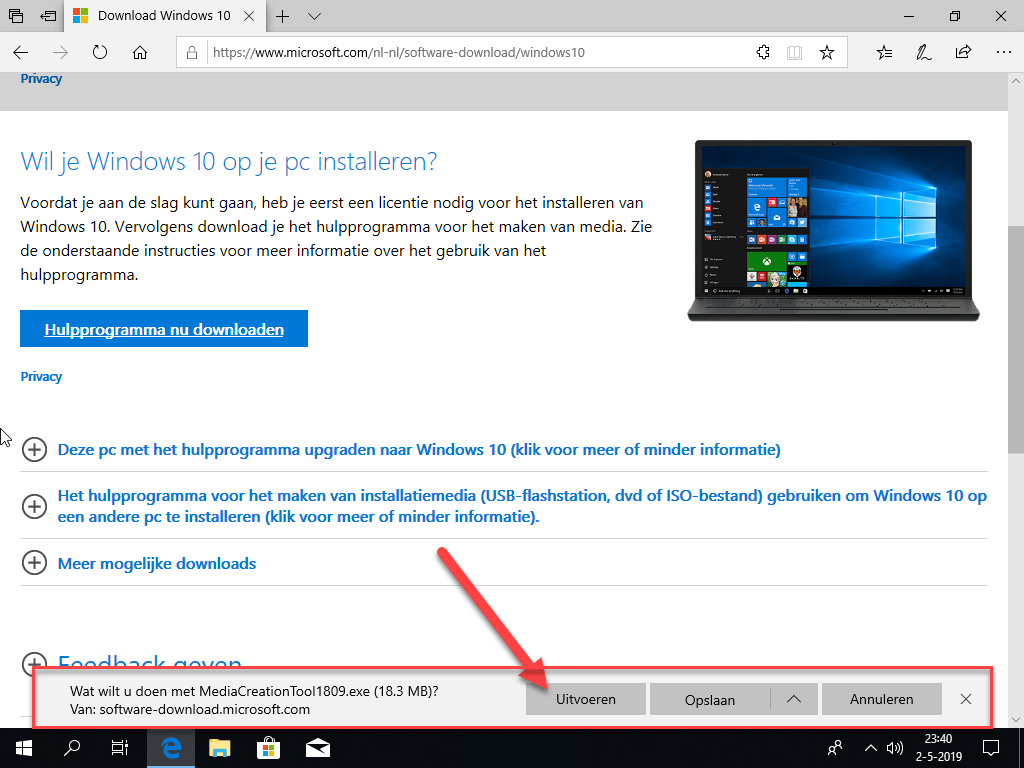Image resolution: width=1024 pixels, height=768 pixels.
Task: Open the browser home page
Action: (x=140, y=52)
